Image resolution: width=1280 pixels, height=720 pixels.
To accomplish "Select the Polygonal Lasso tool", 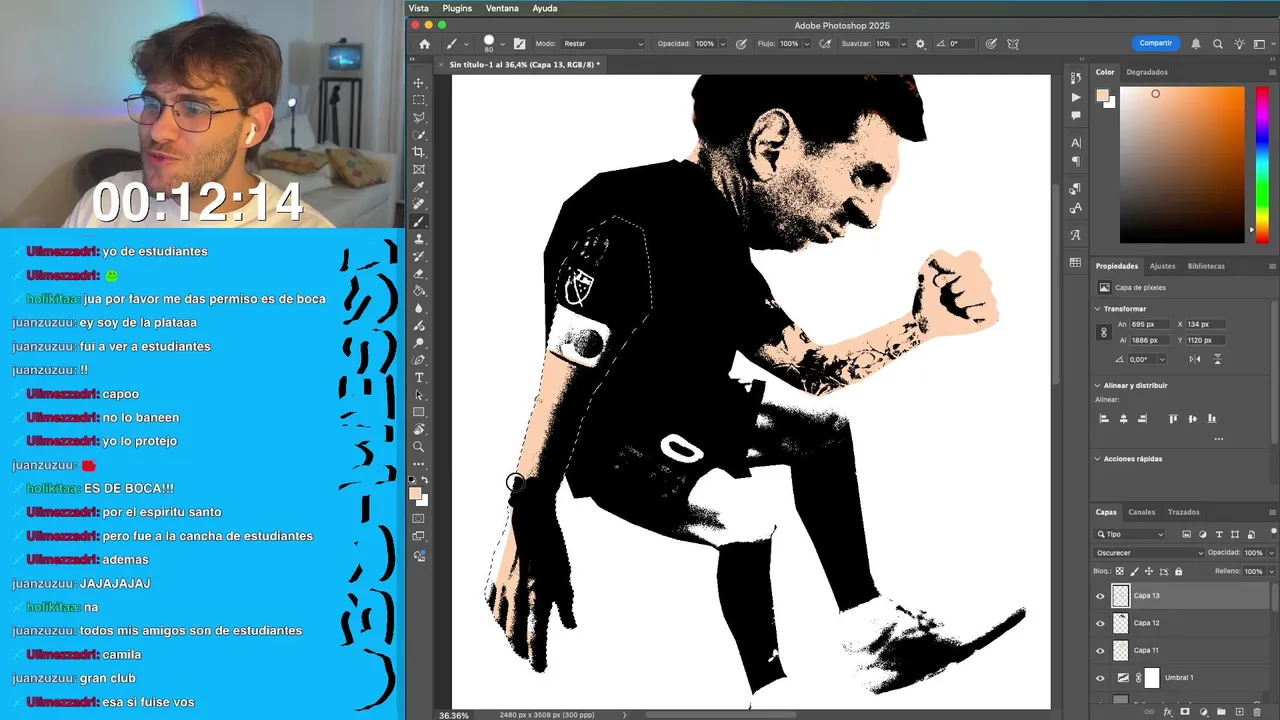I will 419,118.
